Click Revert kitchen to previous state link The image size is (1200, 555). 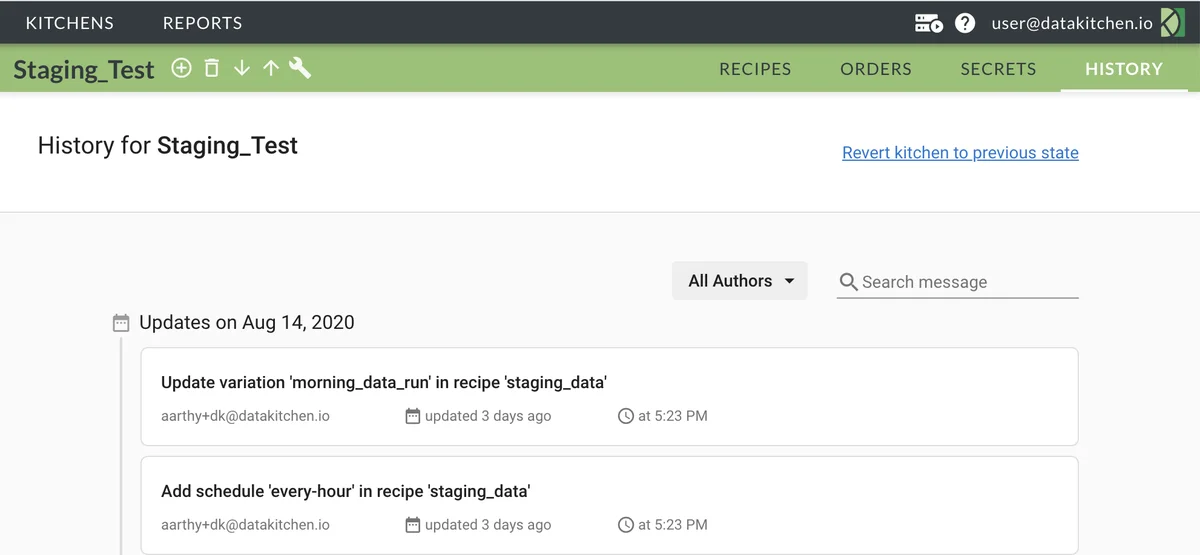click(x=960, y=153)
